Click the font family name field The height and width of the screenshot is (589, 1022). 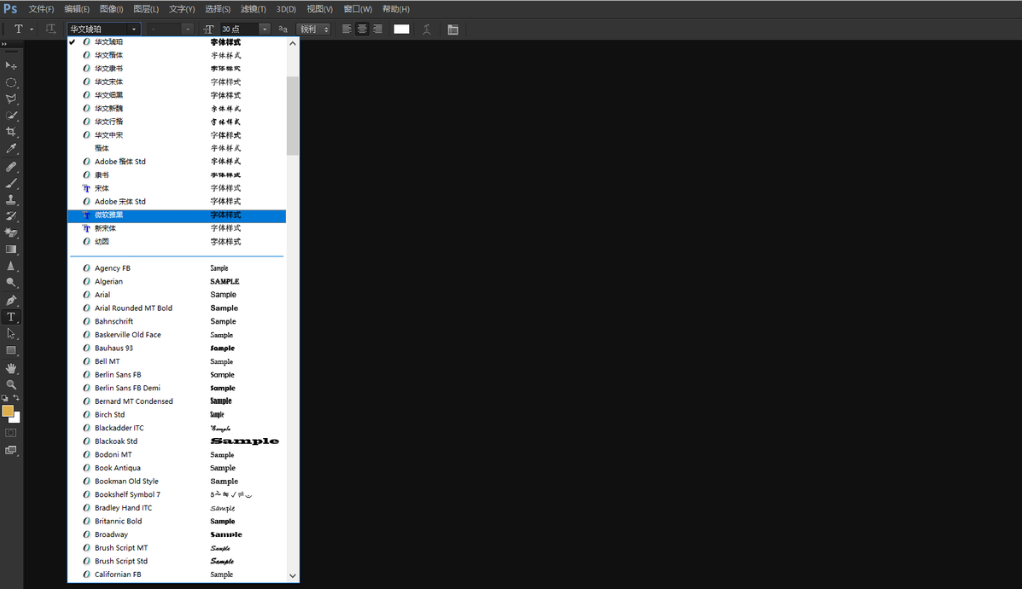pos(98,29)
